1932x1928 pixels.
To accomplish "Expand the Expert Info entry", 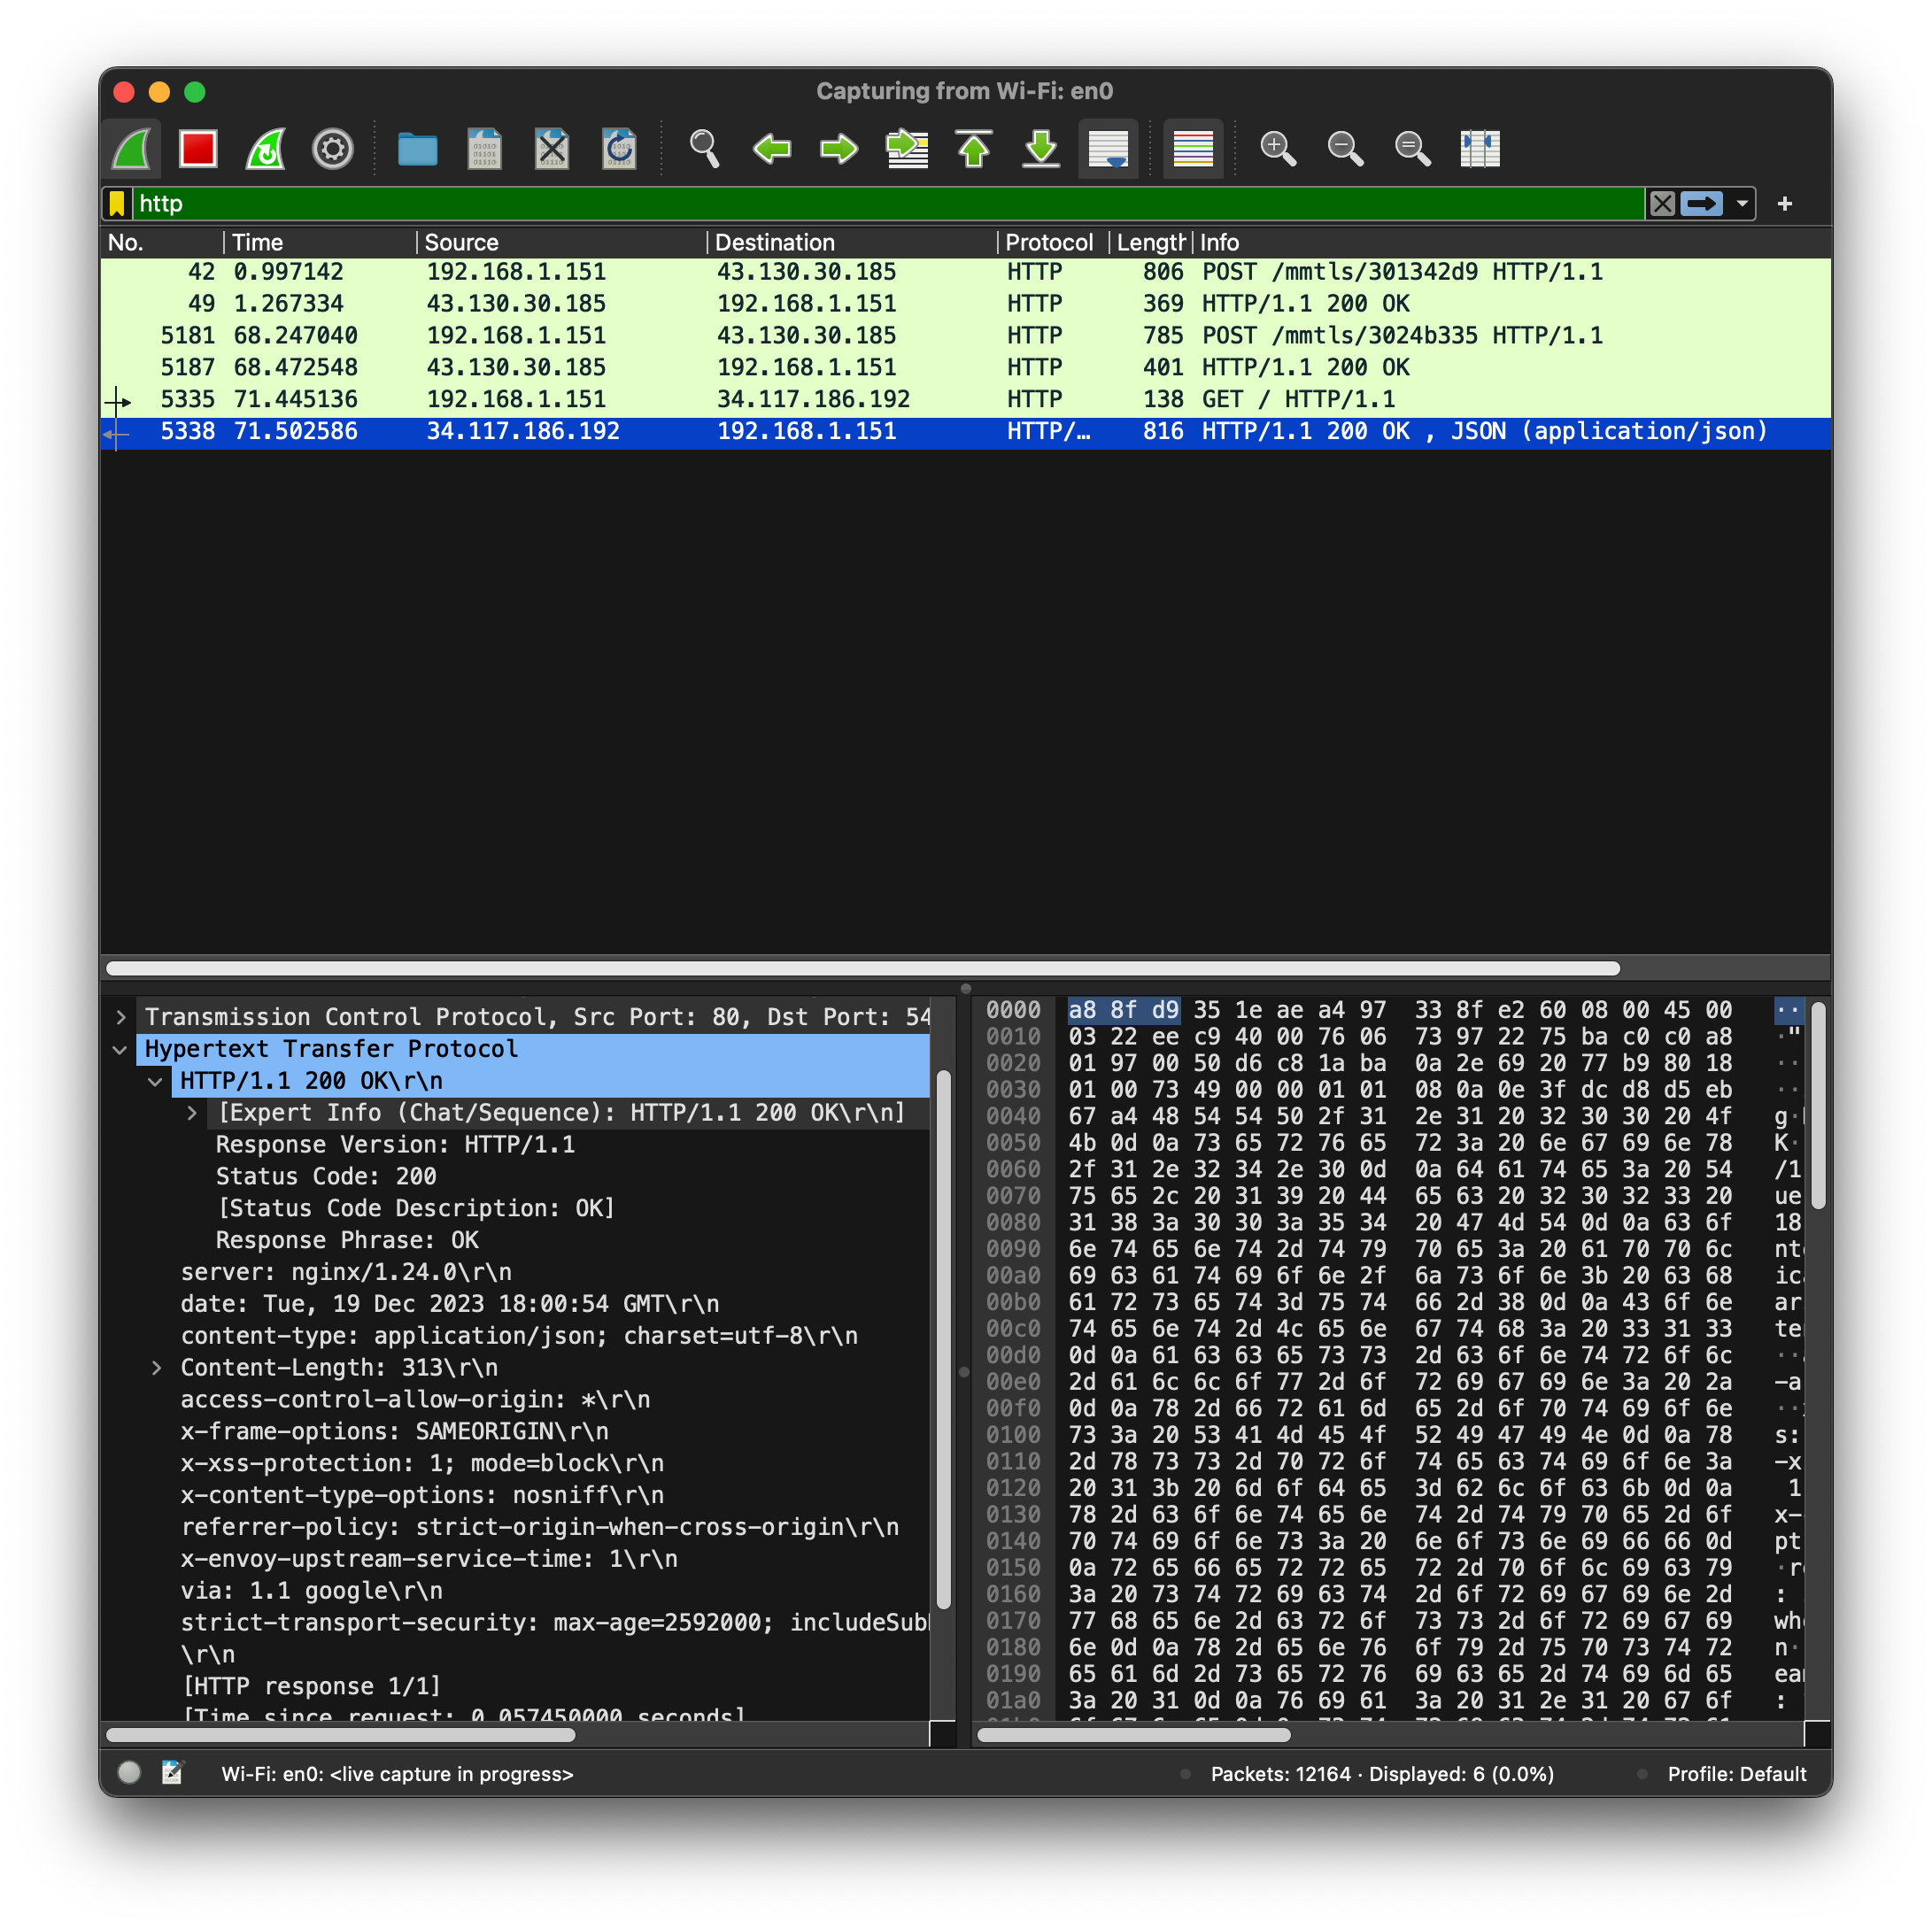I will [192, 1112].
